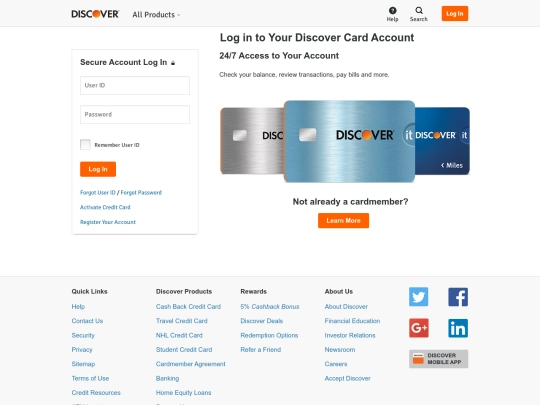The image size is (540, 405).
Task: Click the Learn More button
Action: click(x=343, y=220)
